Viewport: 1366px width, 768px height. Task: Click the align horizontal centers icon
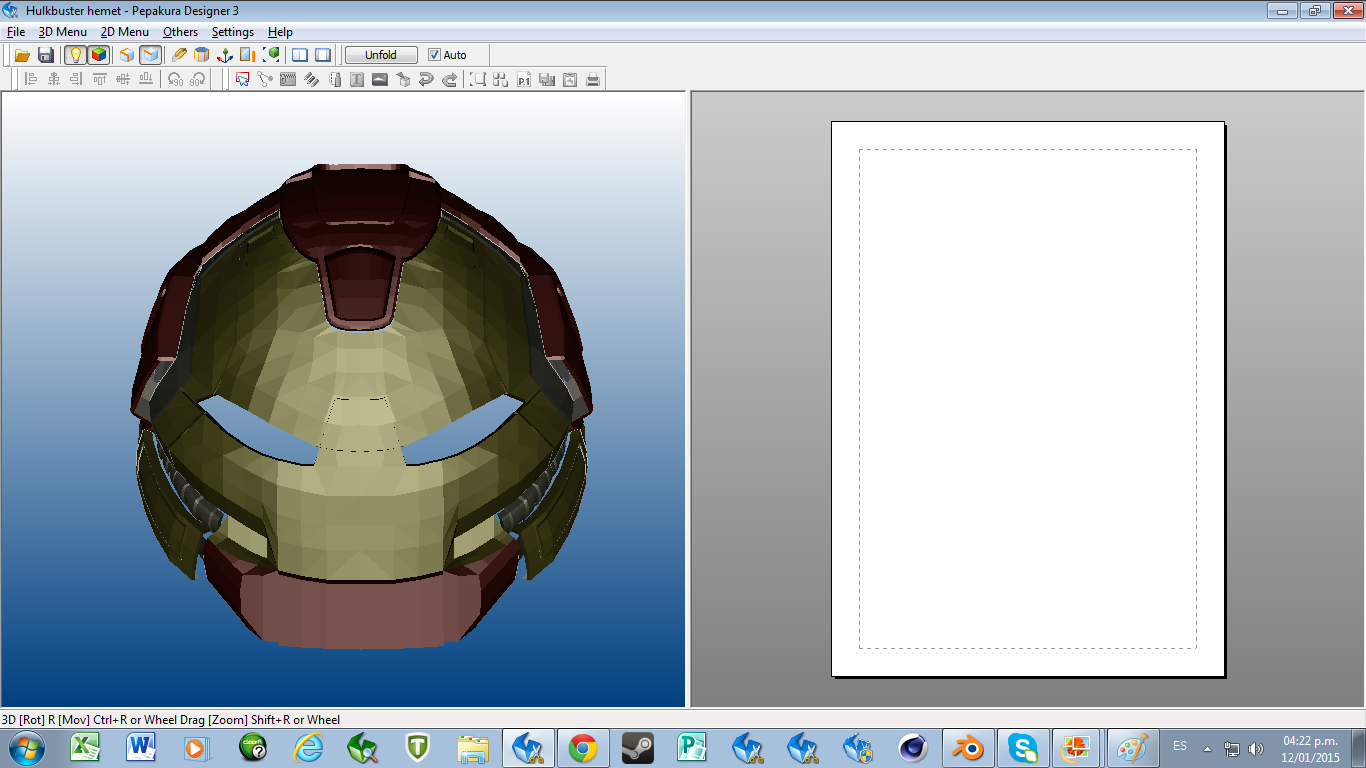54,79
